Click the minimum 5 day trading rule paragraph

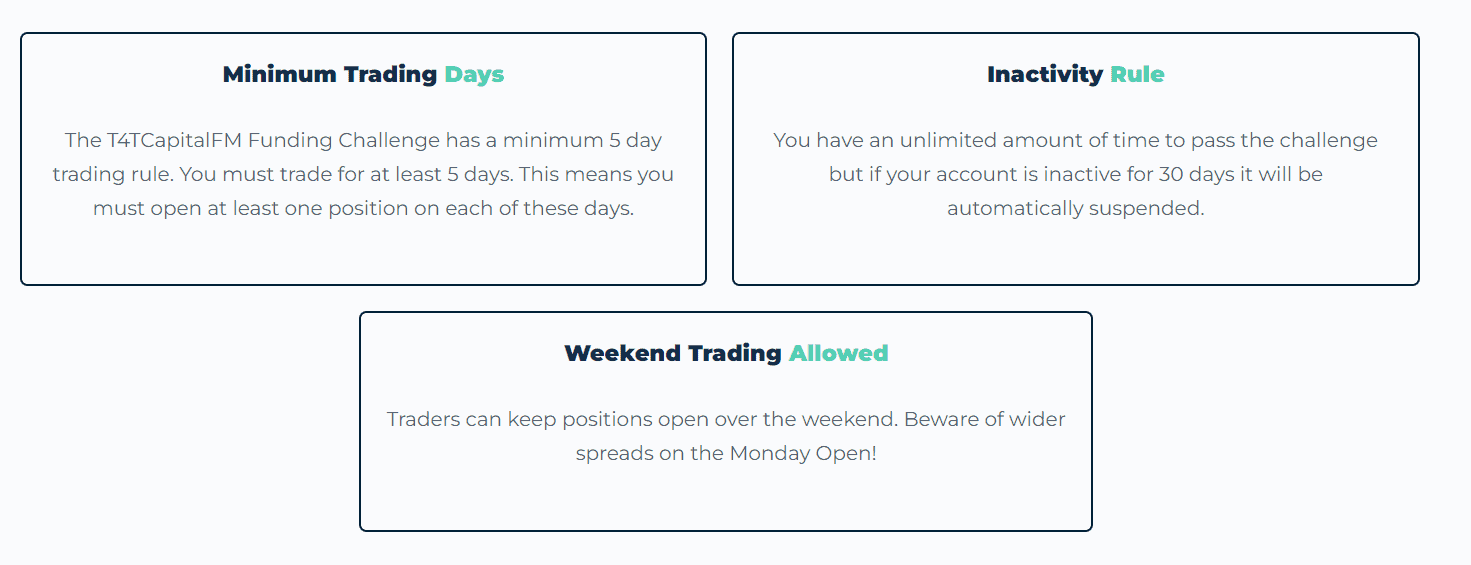pos(363,174)
